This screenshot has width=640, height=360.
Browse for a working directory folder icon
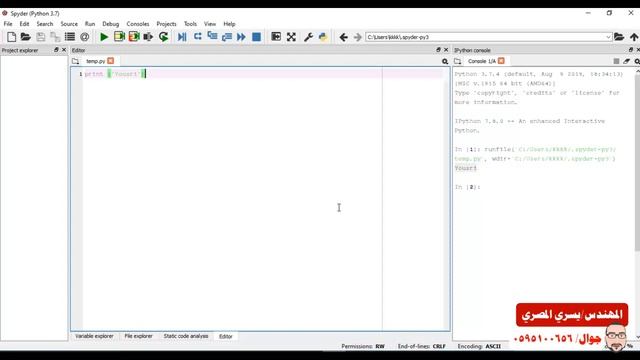click(619, 37)
